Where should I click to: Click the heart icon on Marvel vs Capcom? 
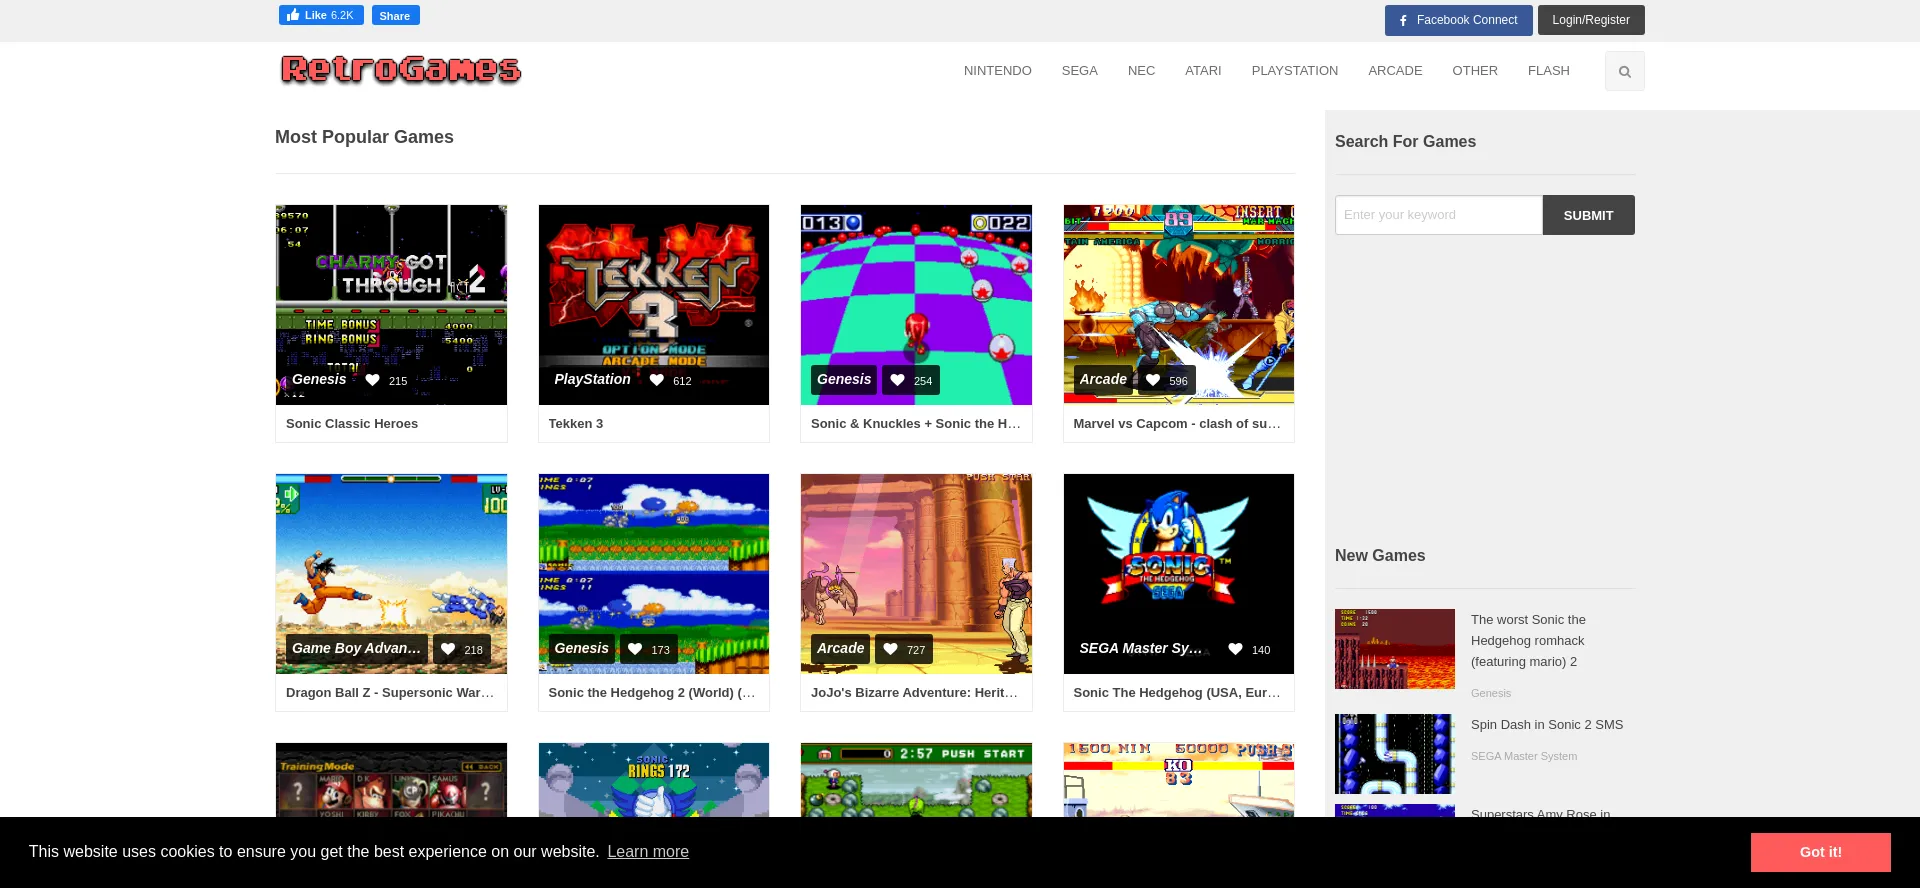[x=1153, y=380]
